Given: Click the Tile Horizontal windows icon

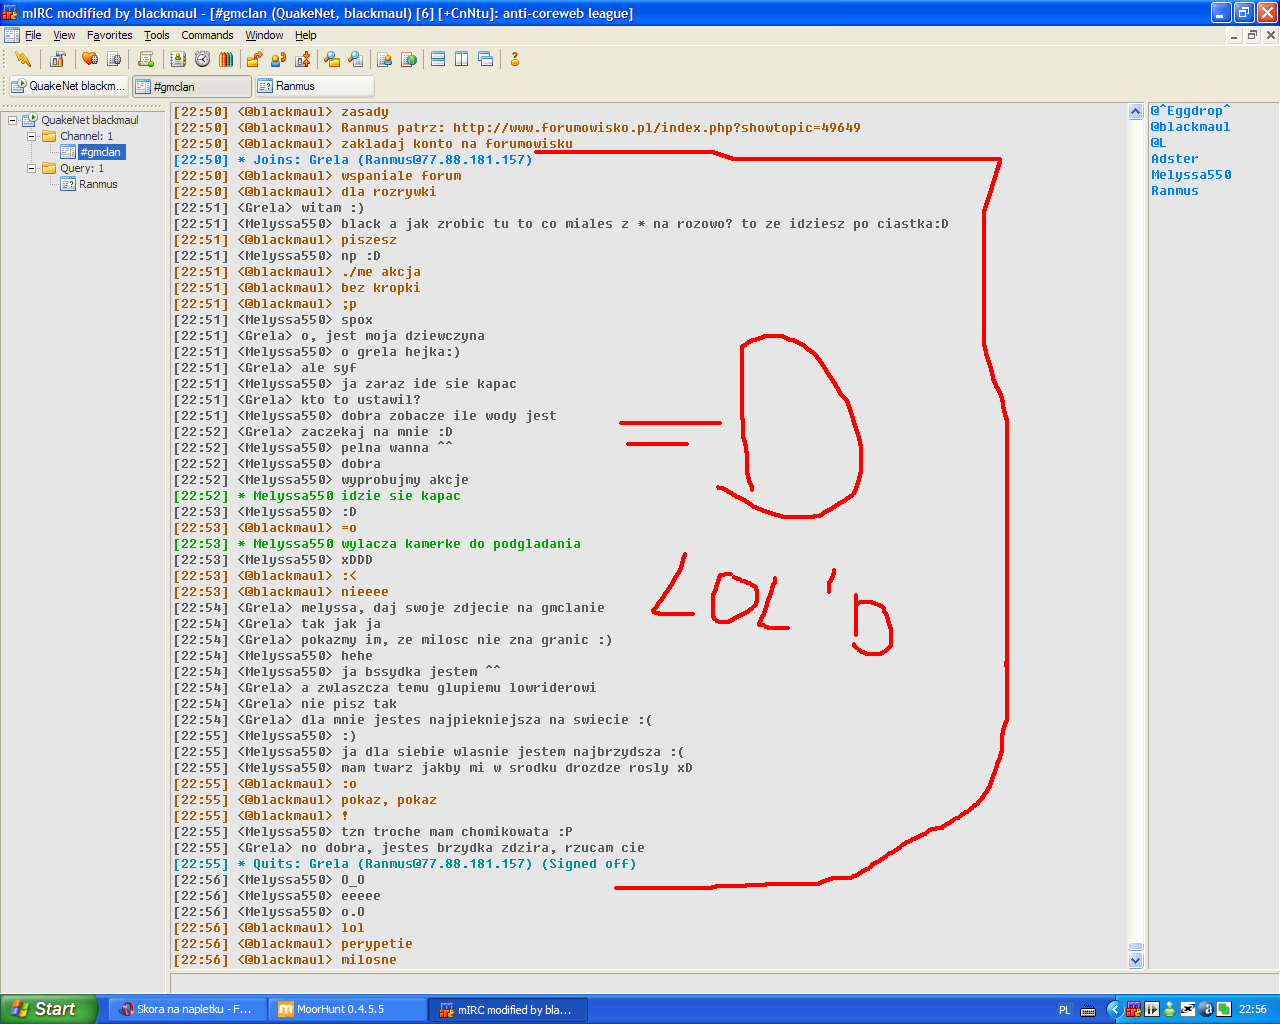Looking at the screenshot, I should [x=438, y=59].
